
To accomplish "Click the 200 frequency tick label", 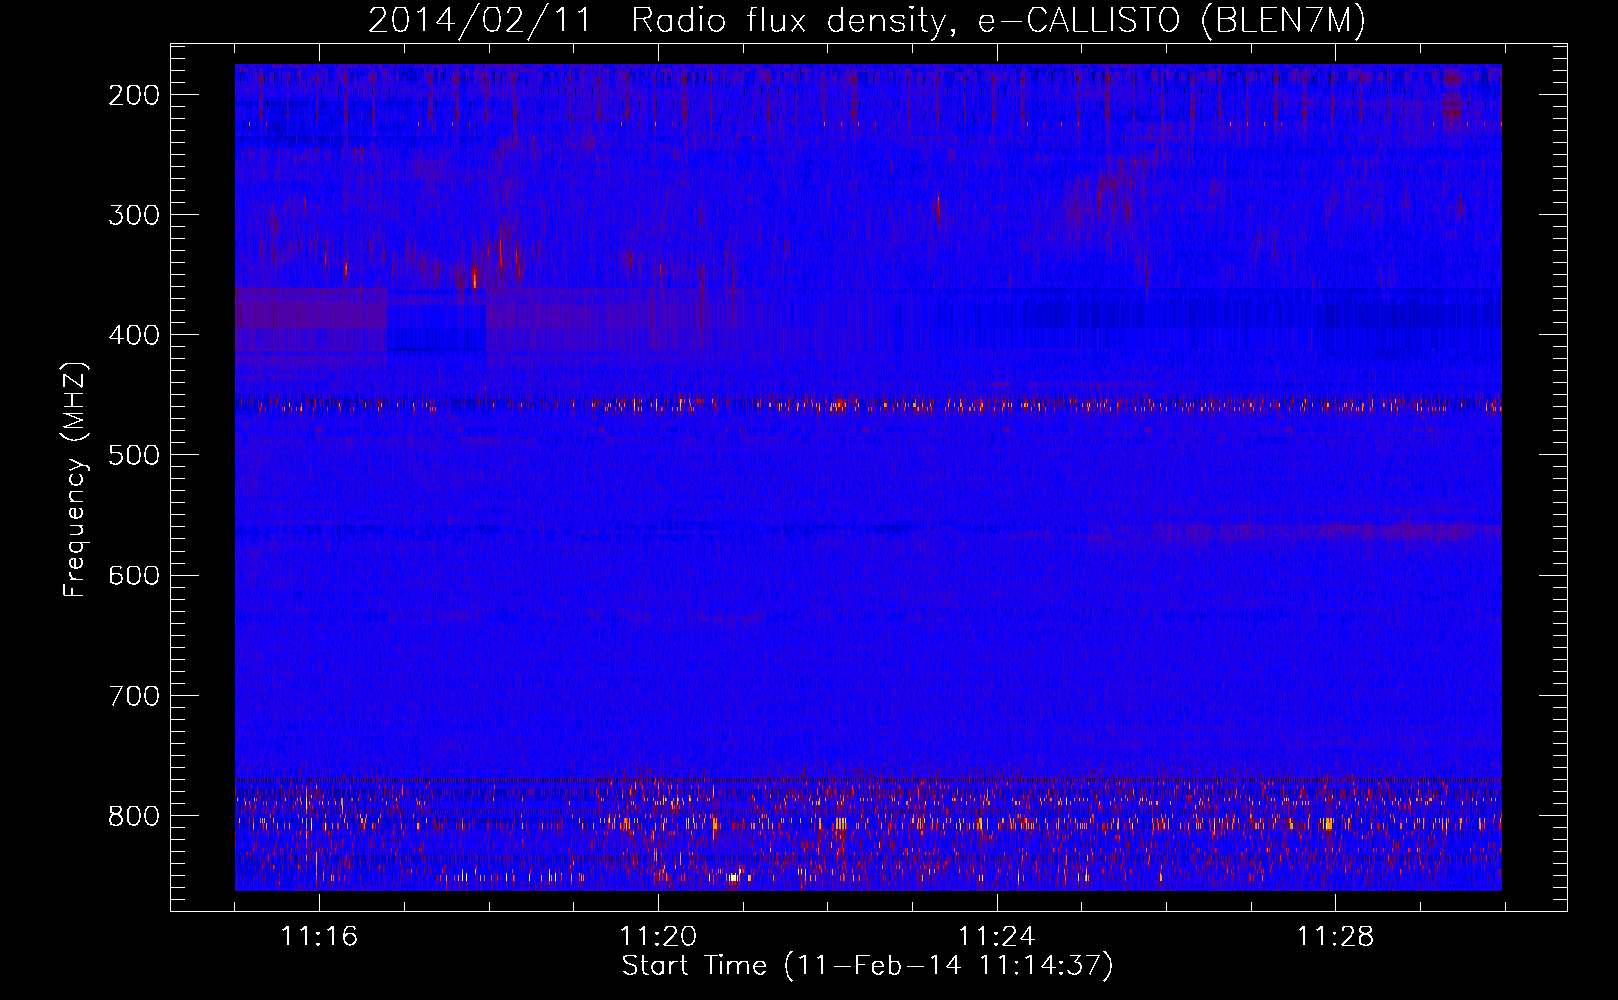I will coord(133,95).
